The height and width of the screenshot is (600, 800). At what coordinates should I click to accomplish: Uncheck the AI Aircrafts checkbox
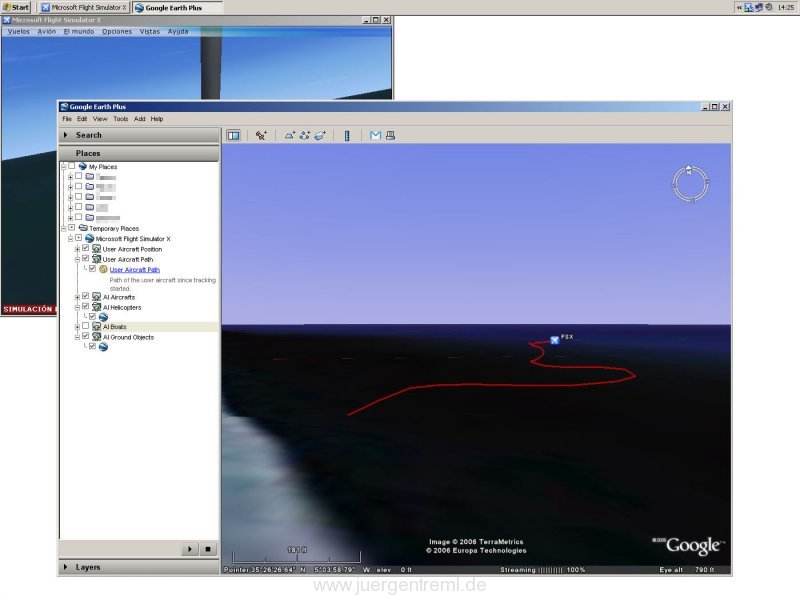[86, 296]
